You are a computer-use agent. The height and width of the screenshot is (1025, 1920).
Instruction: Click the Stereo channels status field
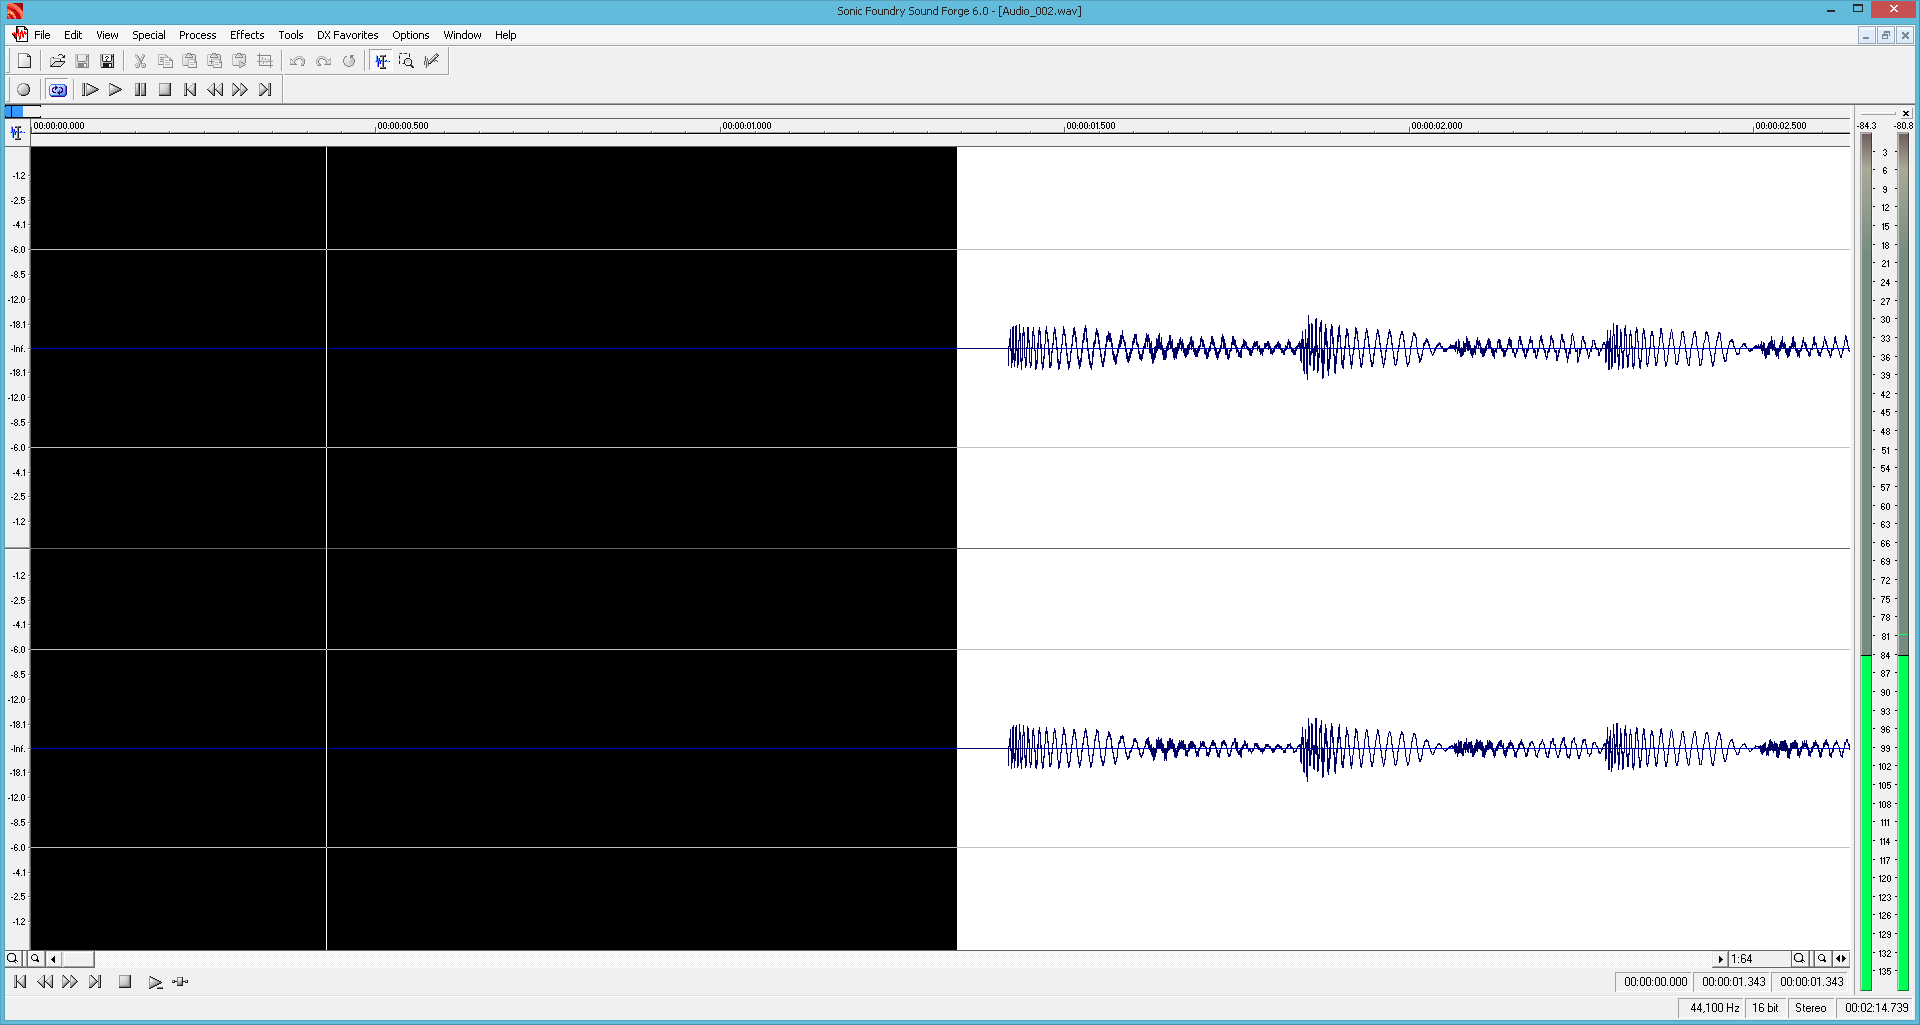[1811, 1008]
